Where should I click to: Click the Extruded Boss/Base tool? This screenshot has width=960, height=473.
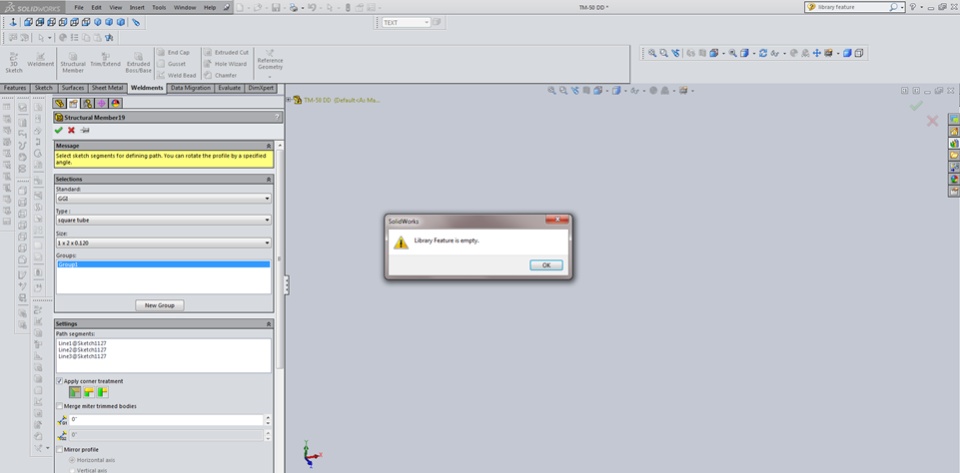(x=138, y=62)
